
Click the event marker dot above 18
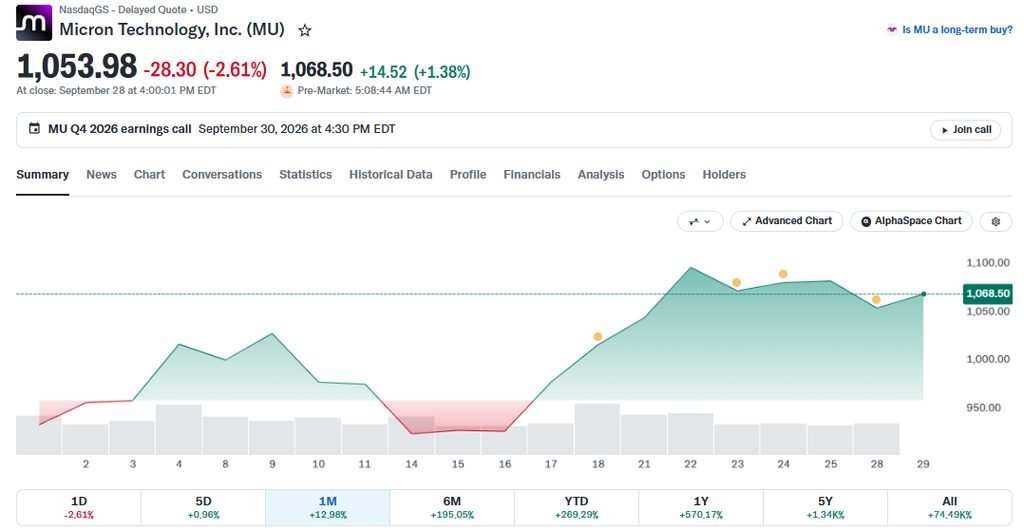(x=598, y=337)
